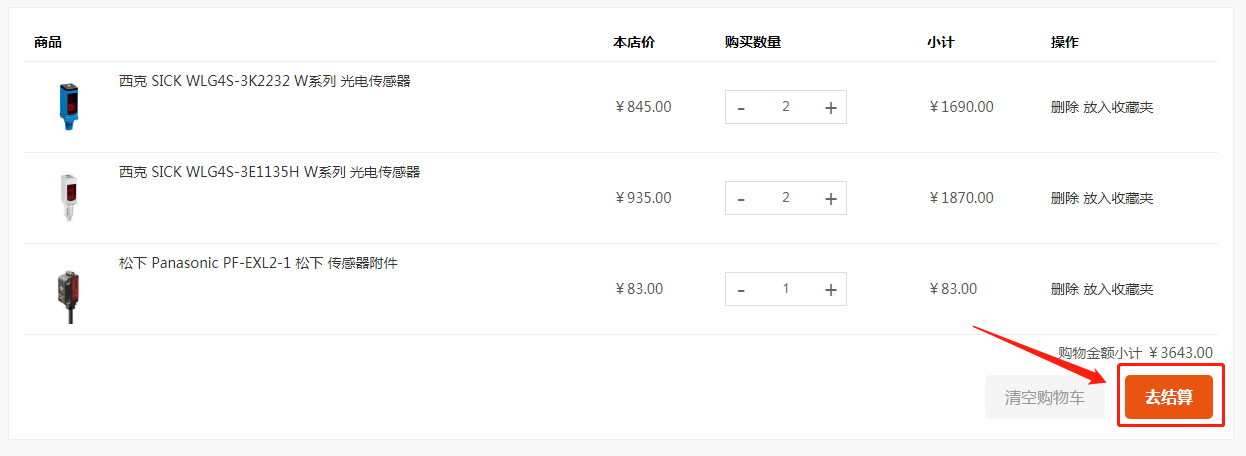This screenshot has height=456, width=1246.
Task: Decrease quantity of SICK WLG4S-3E1135H sensor
Action: (741, 199)
